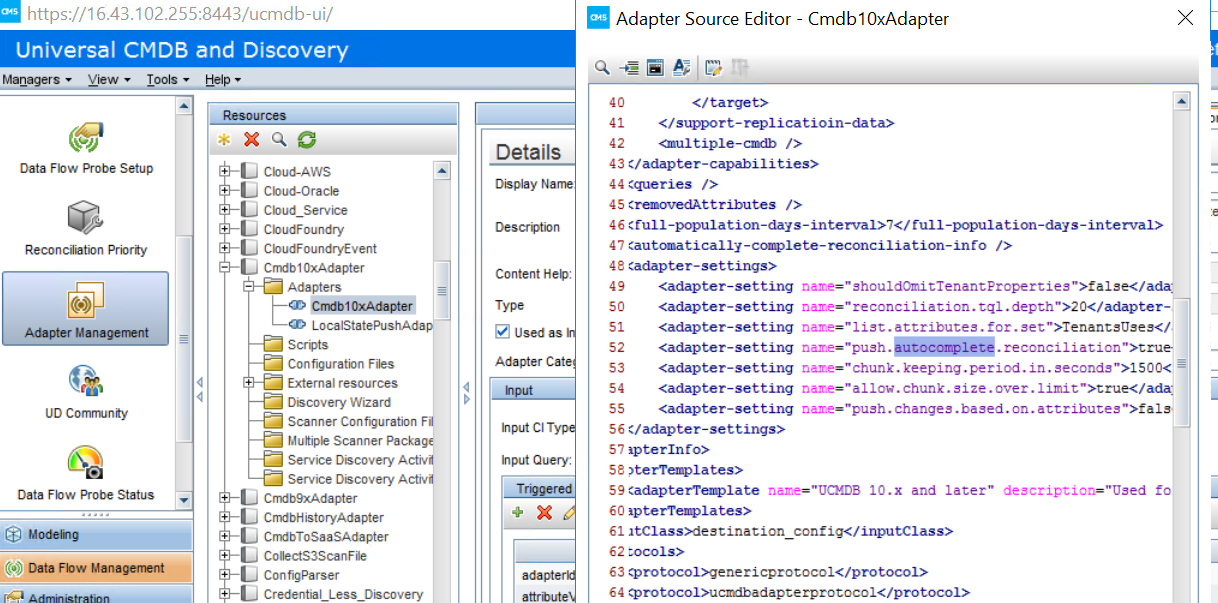Click the Find text magnifier in Adapter Source Editor
The height and width of the screenshot is (603, 1218).
(x=602, y=68)
